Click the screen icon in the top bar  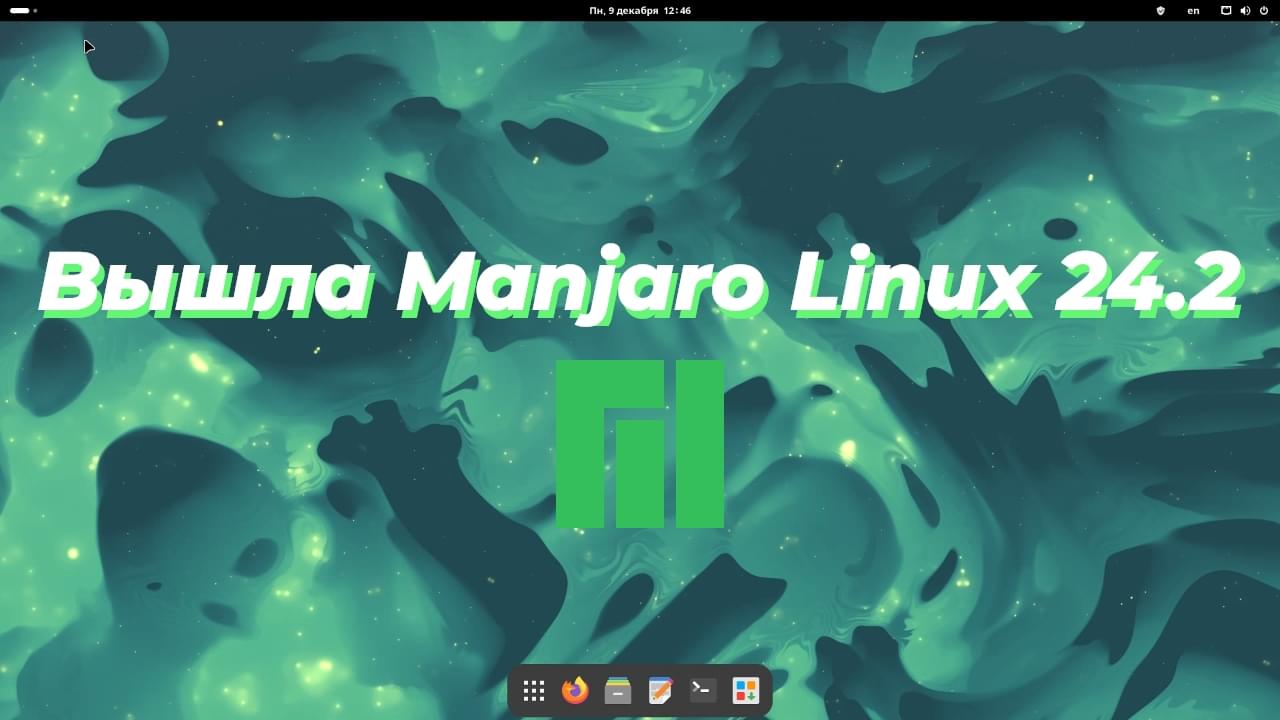tap(1226, 11)
